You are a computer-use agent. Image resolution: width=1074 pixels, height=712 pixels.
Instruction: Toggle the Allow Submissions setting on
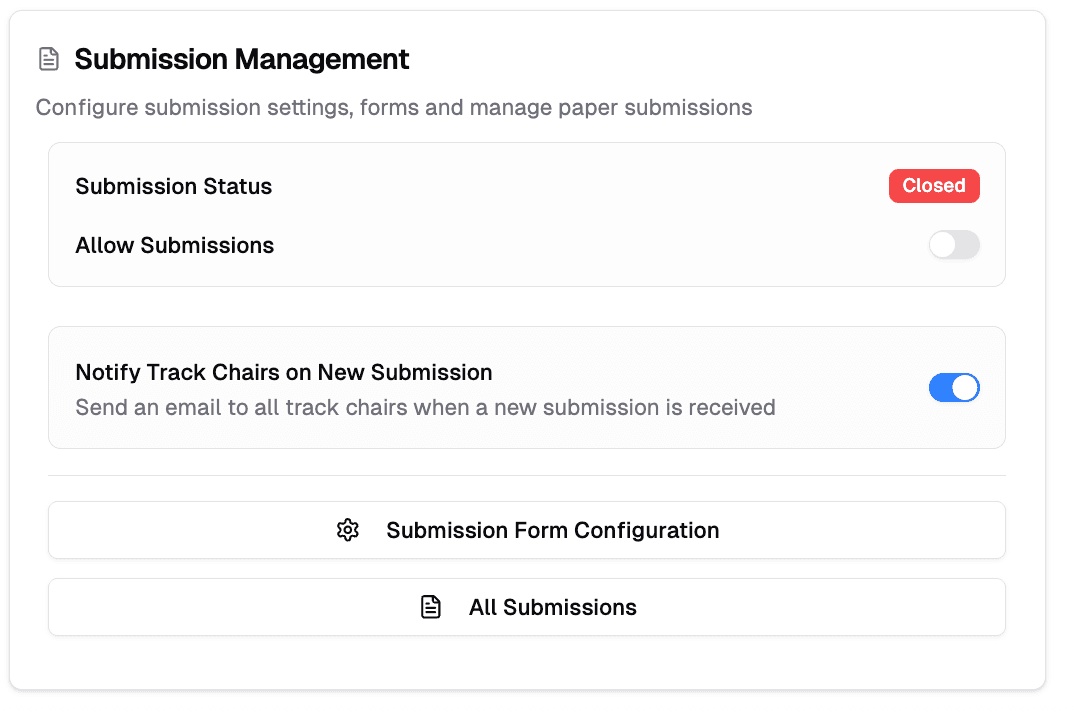[954, 245]
